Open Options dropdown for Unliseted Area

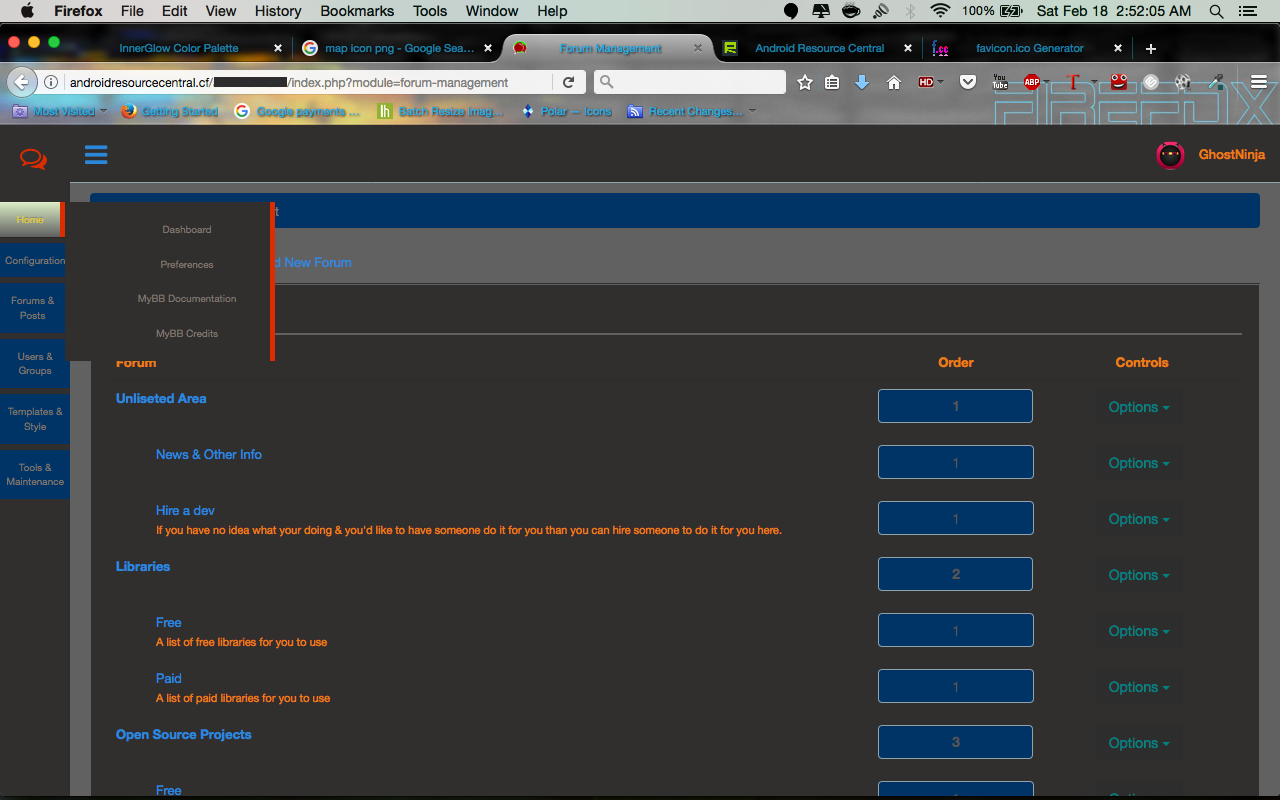tap(1139, 407)
